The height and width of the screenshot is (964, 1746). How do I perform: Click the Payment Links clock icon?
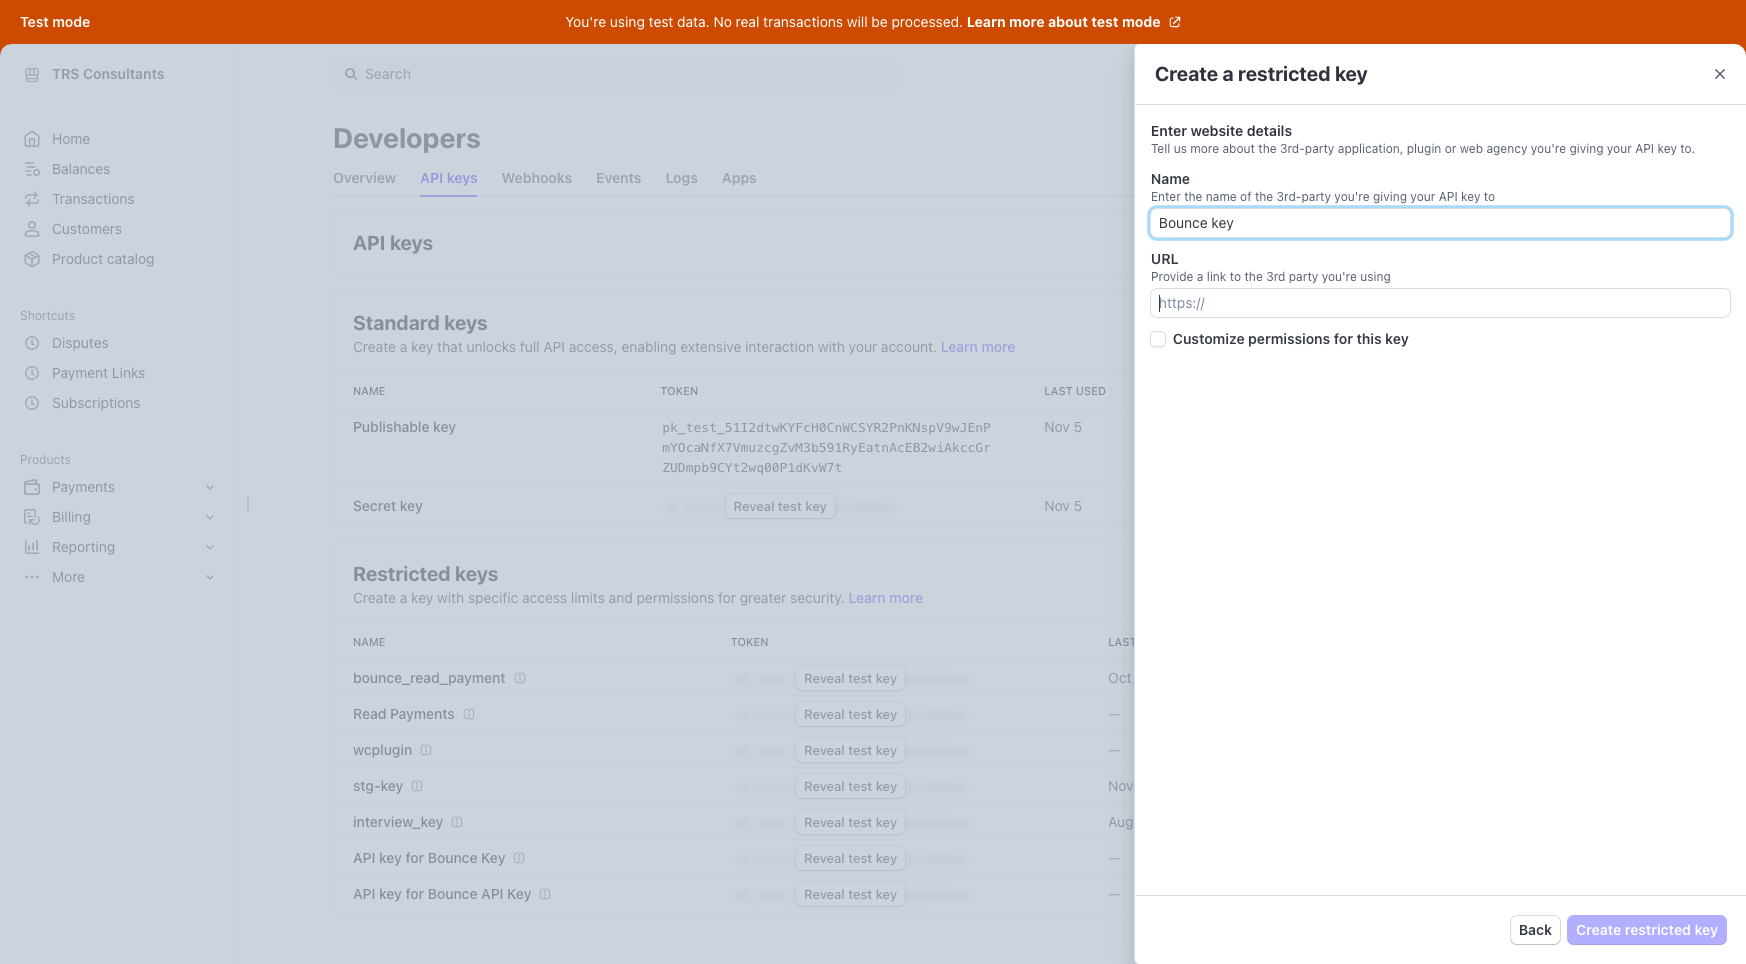32,373
